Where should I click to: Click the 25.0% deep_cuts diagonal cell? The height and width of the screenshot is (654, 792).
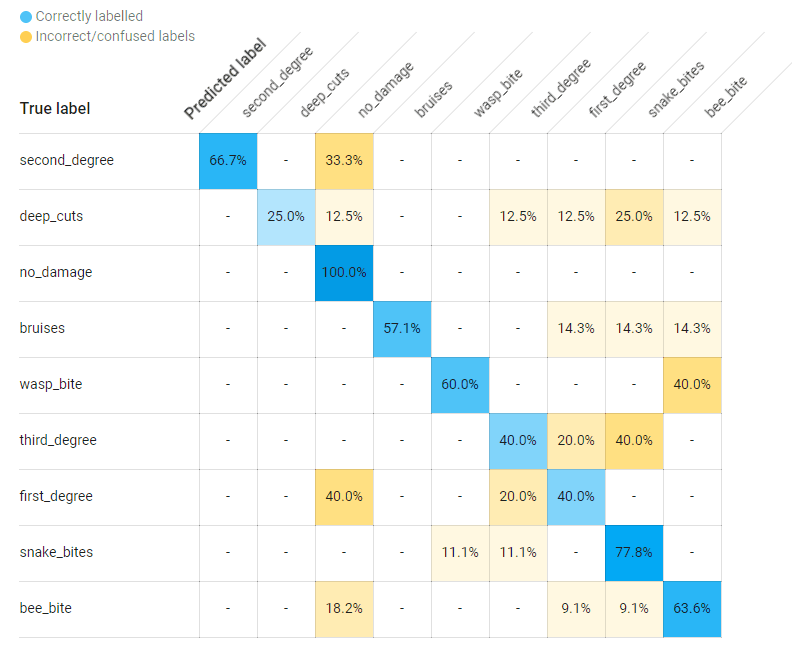[x=286, y=216]
